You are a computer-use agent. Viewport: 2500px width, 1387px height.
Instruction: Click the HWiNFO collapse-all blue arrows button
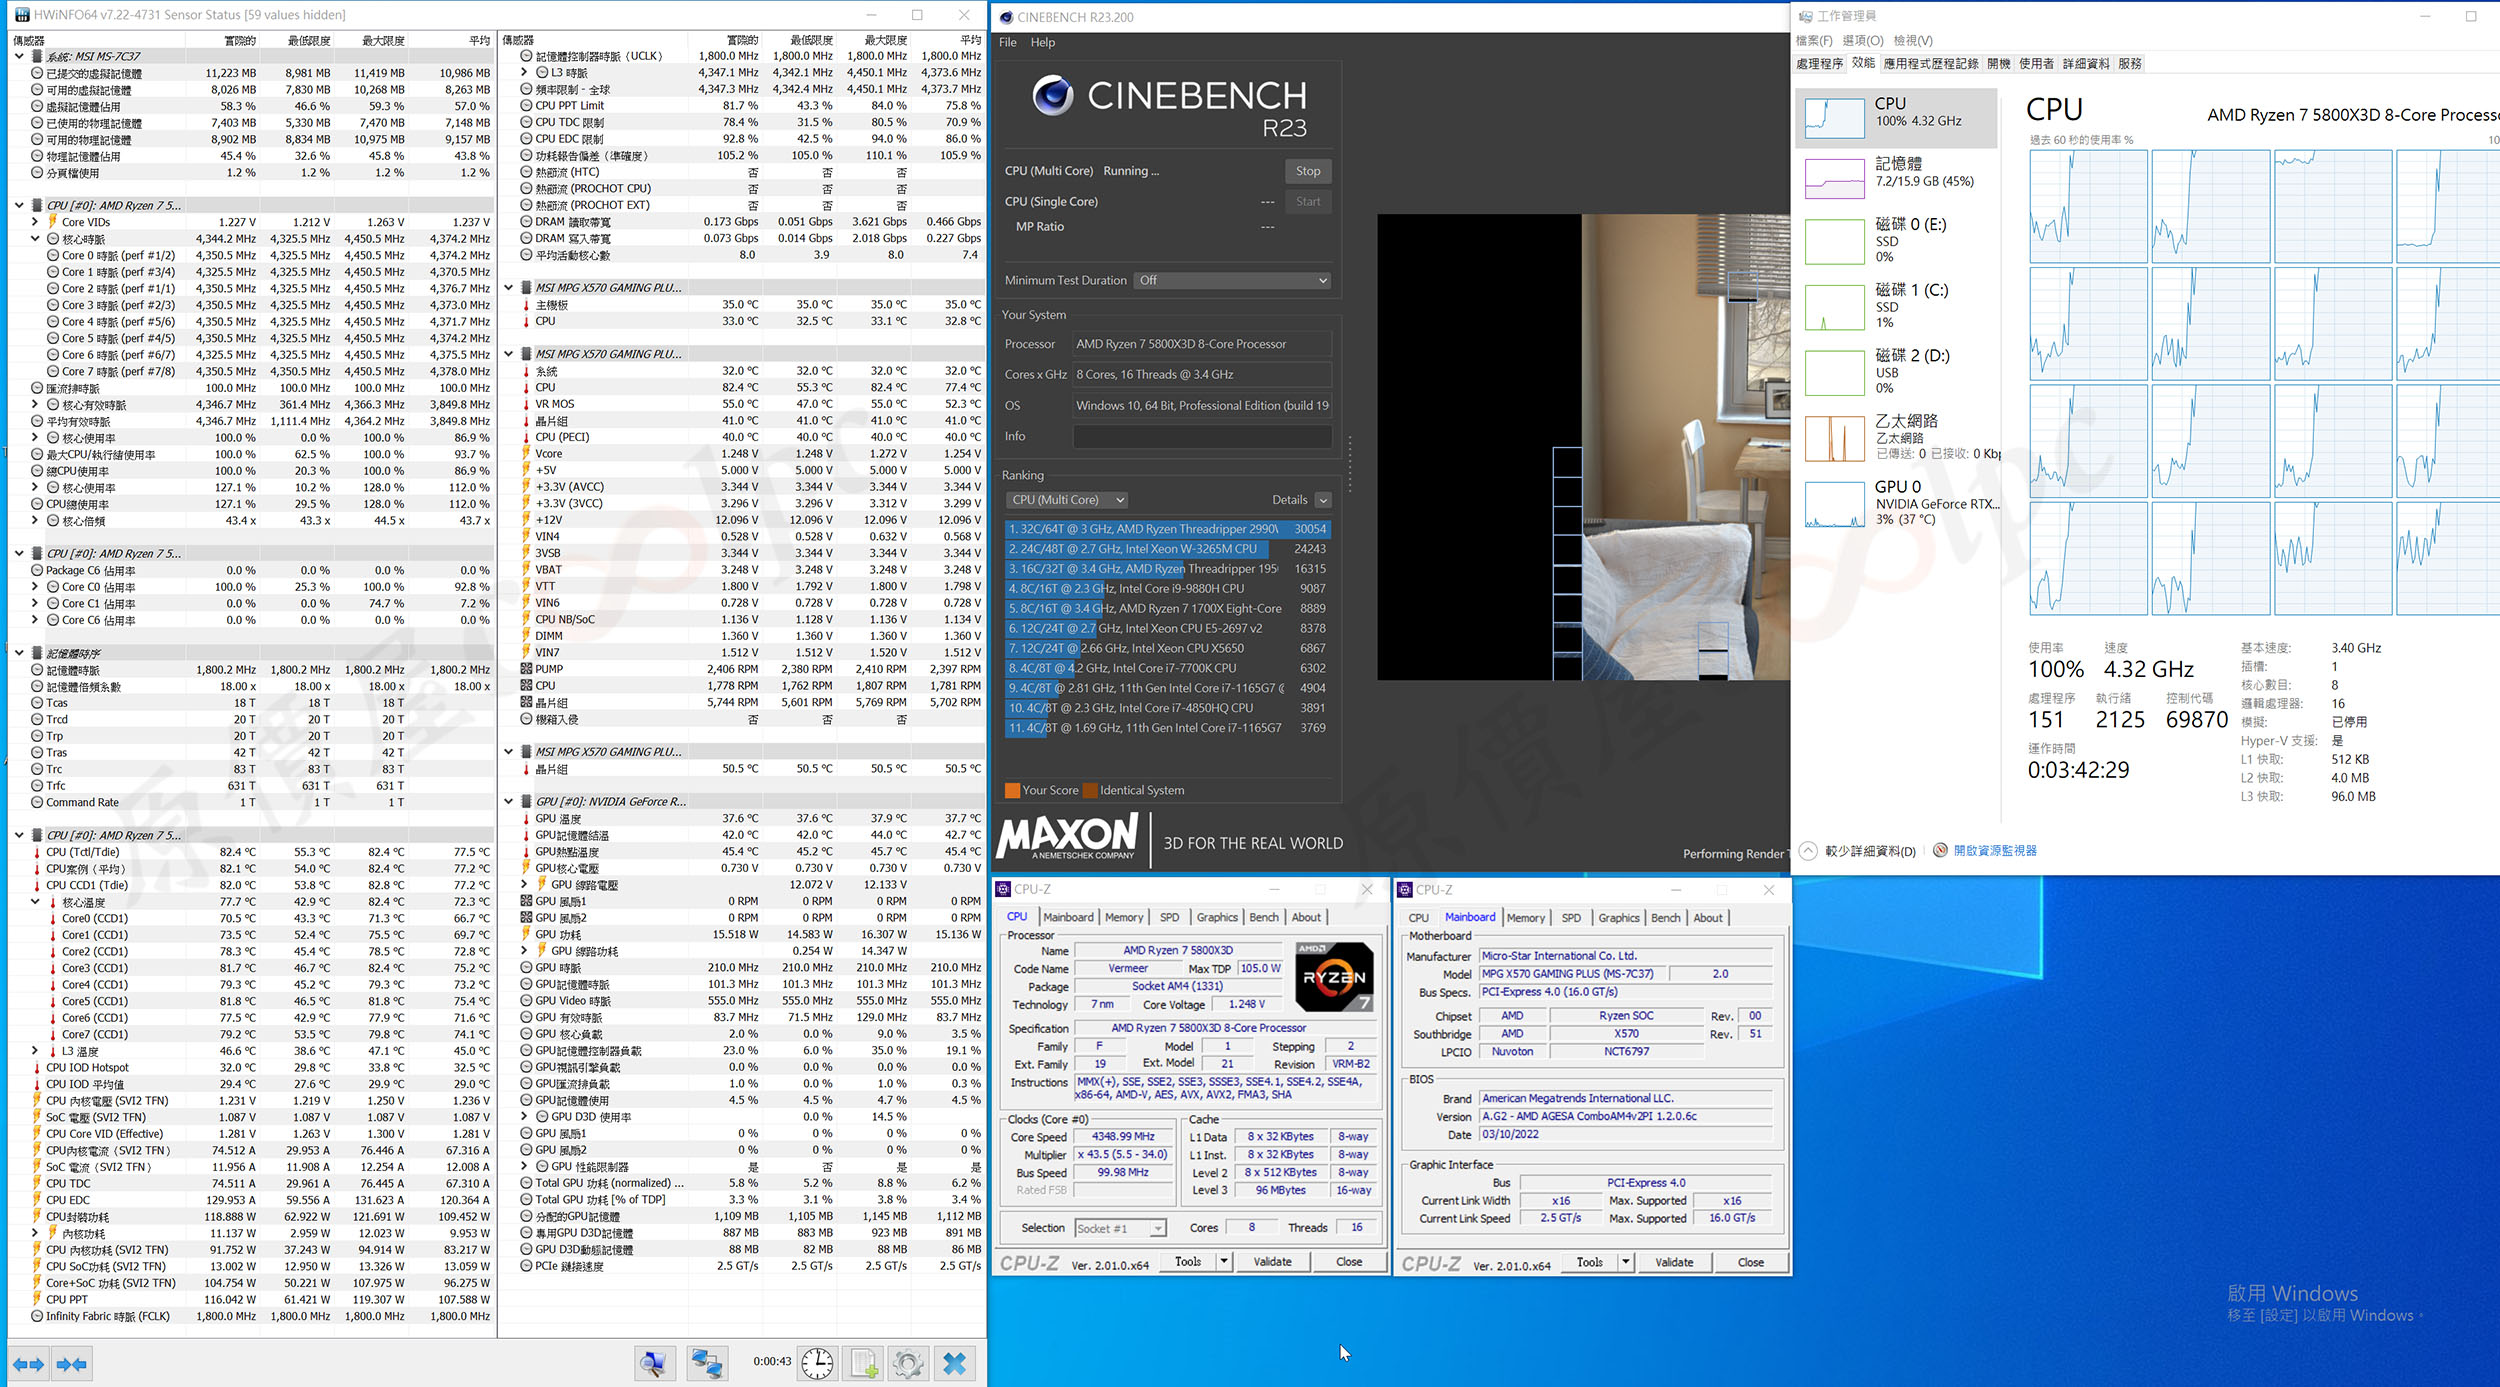tap(72, 1364)
